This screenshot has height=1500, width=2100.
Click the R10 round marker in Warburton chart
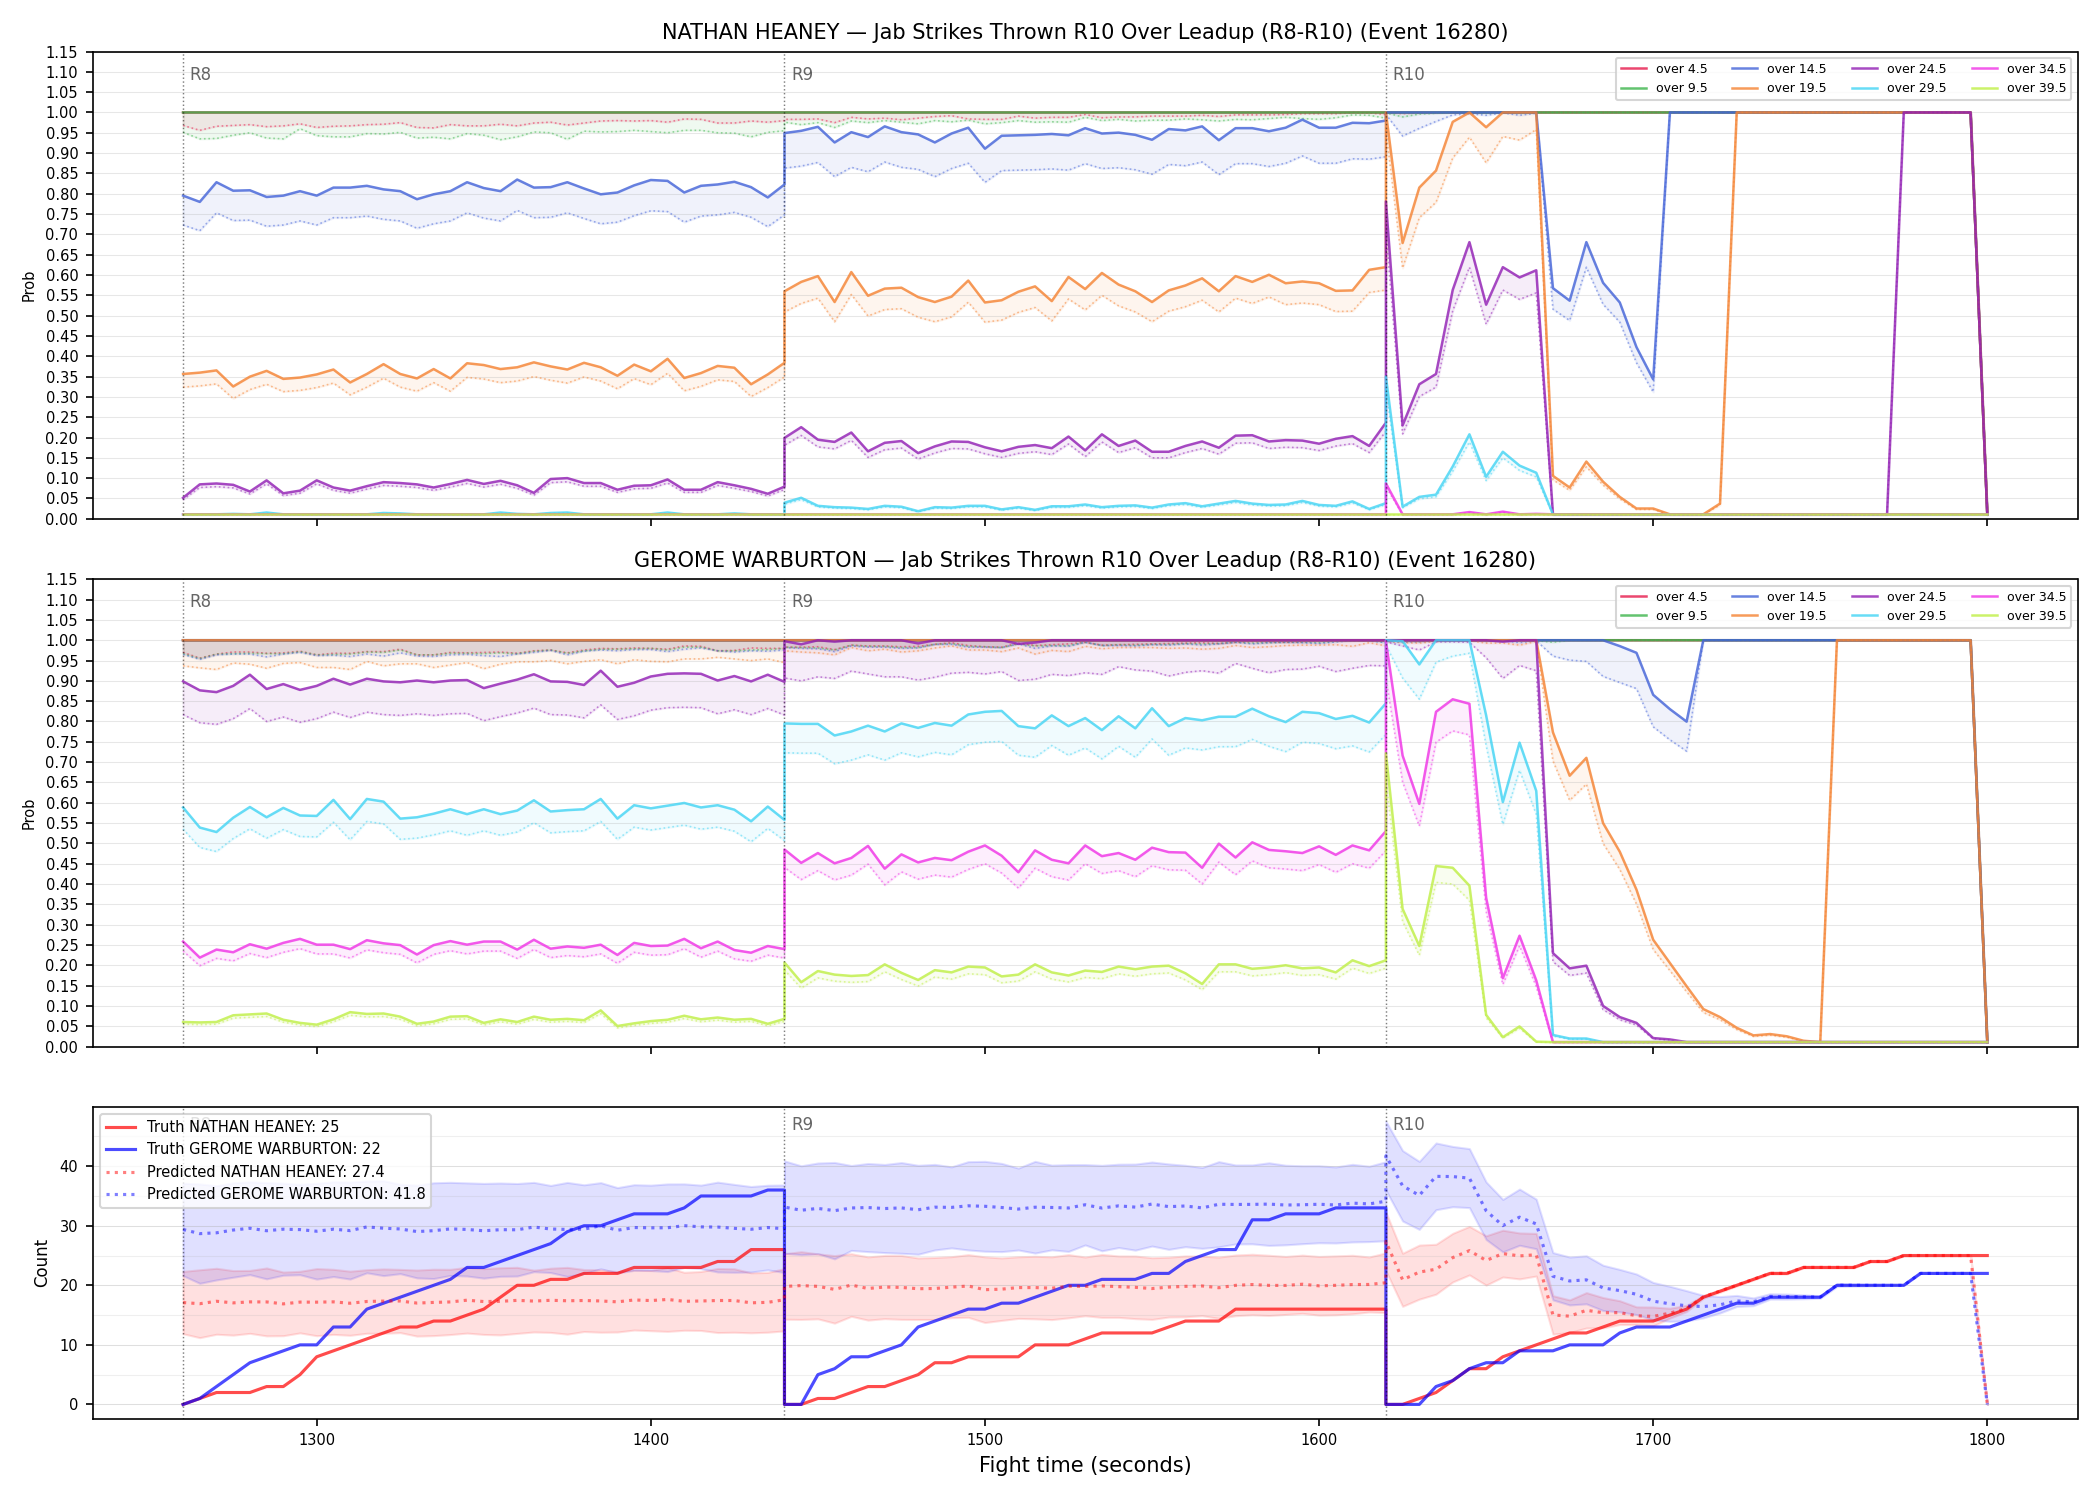1408,601
